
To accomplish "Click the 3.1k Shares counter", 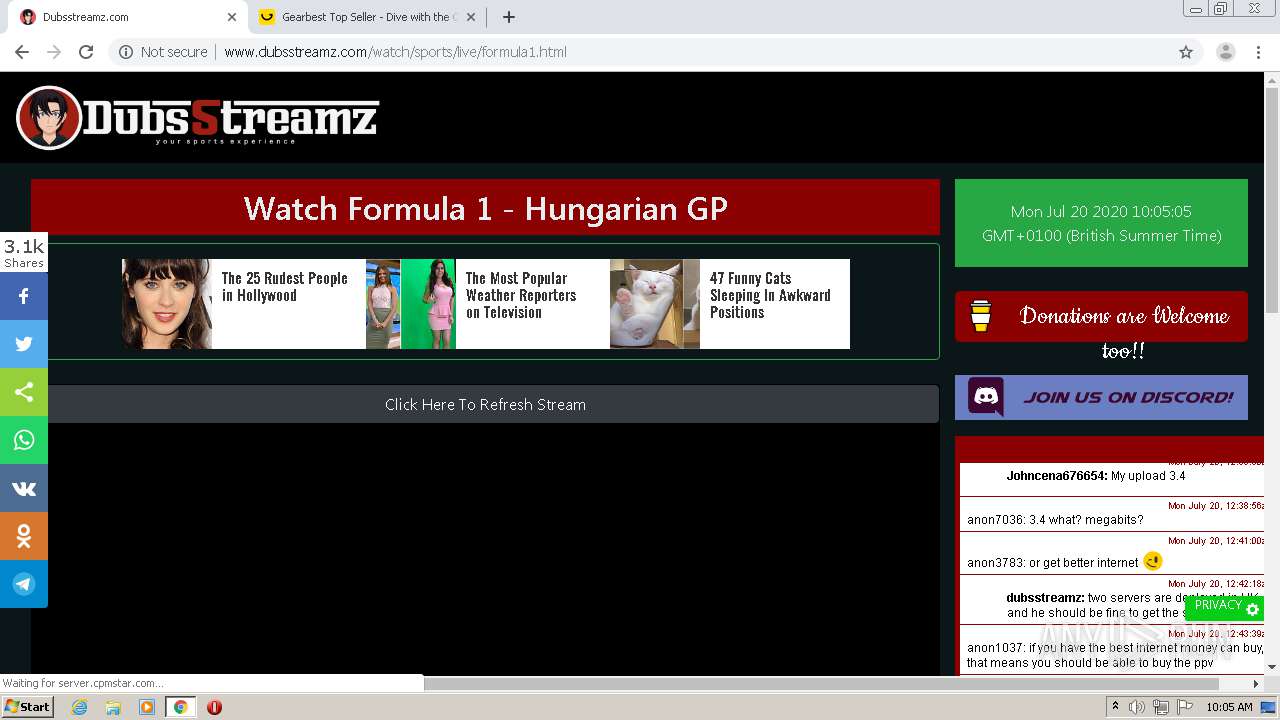I will (24, 253).
